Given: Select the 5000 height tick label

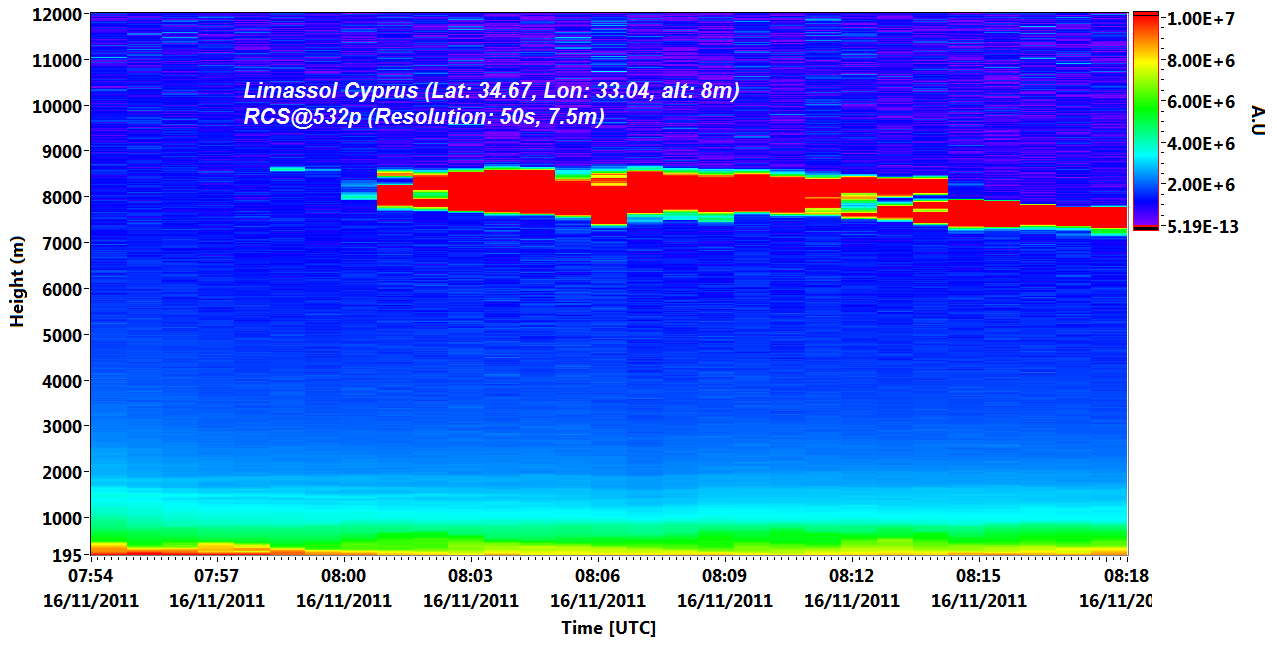Looking at the screenshot, I should 62,335.
